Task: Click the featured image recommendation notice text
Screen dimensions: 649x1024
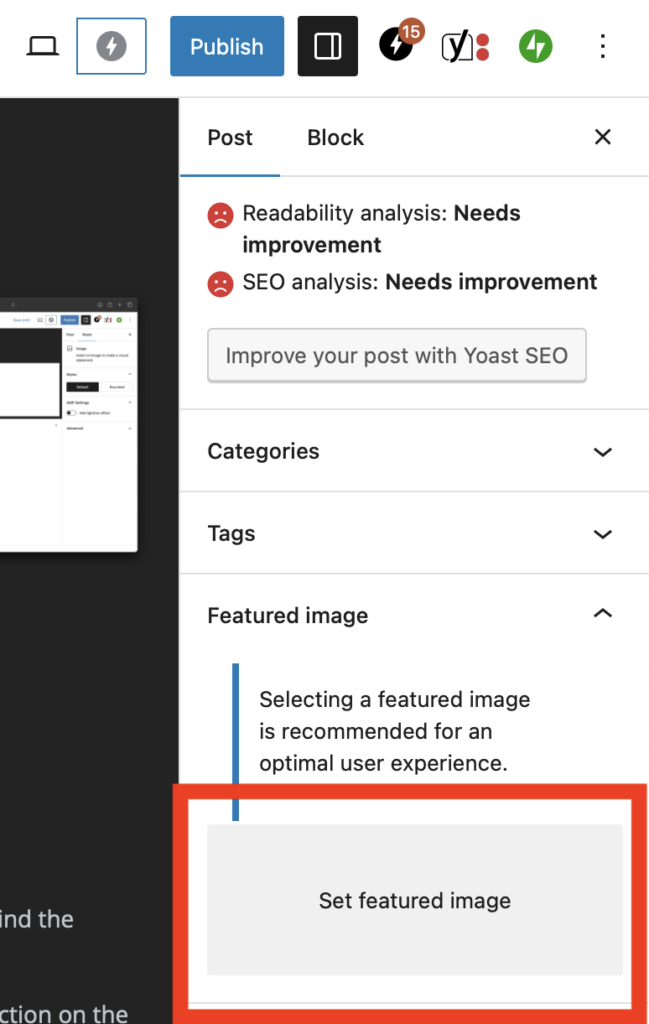Action: click(394, 731)
